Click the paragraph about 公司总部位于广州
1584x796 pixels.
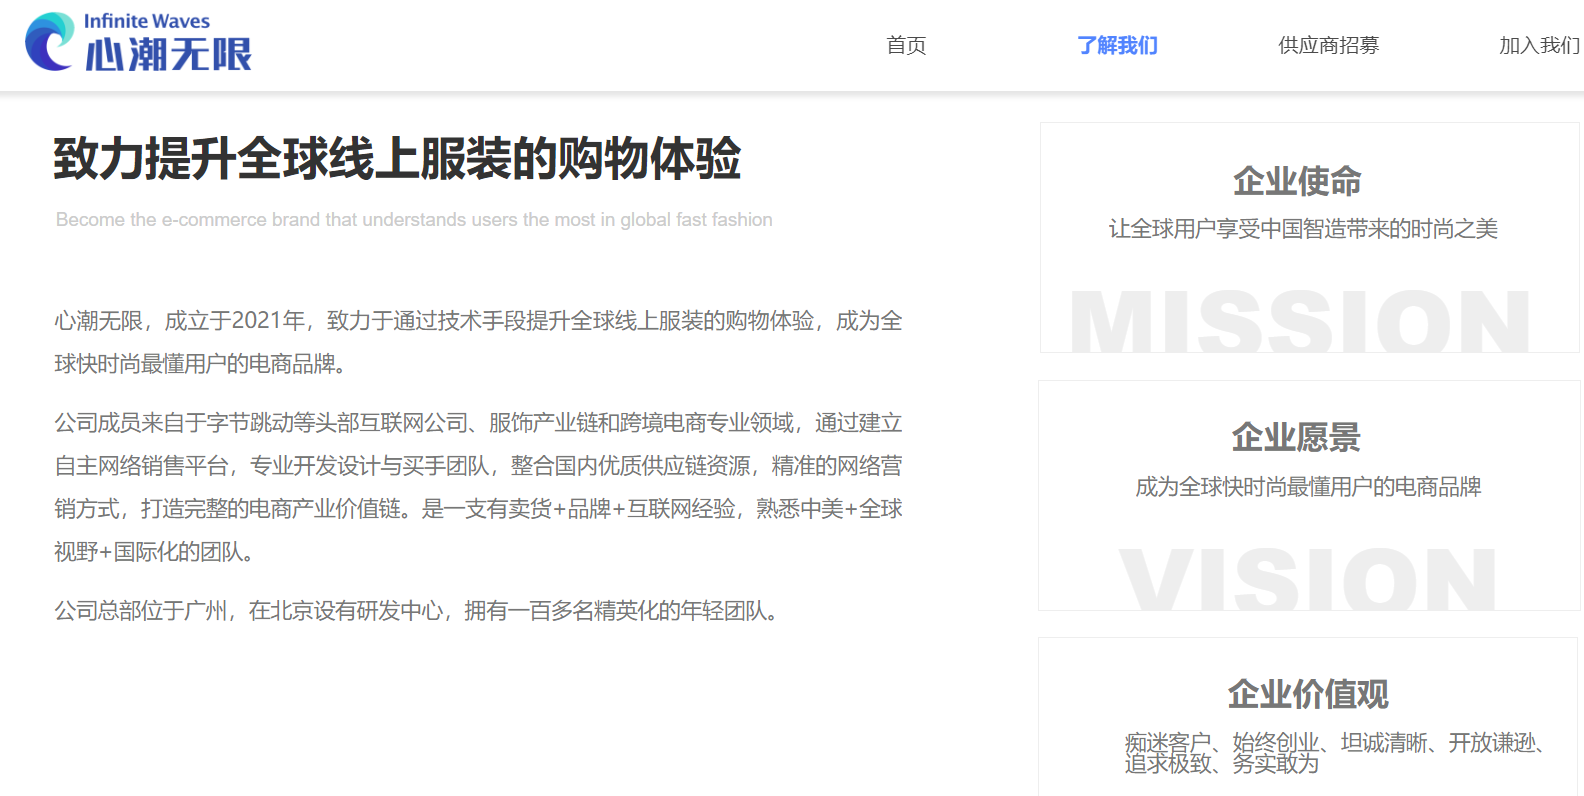[x=418, y=611]
